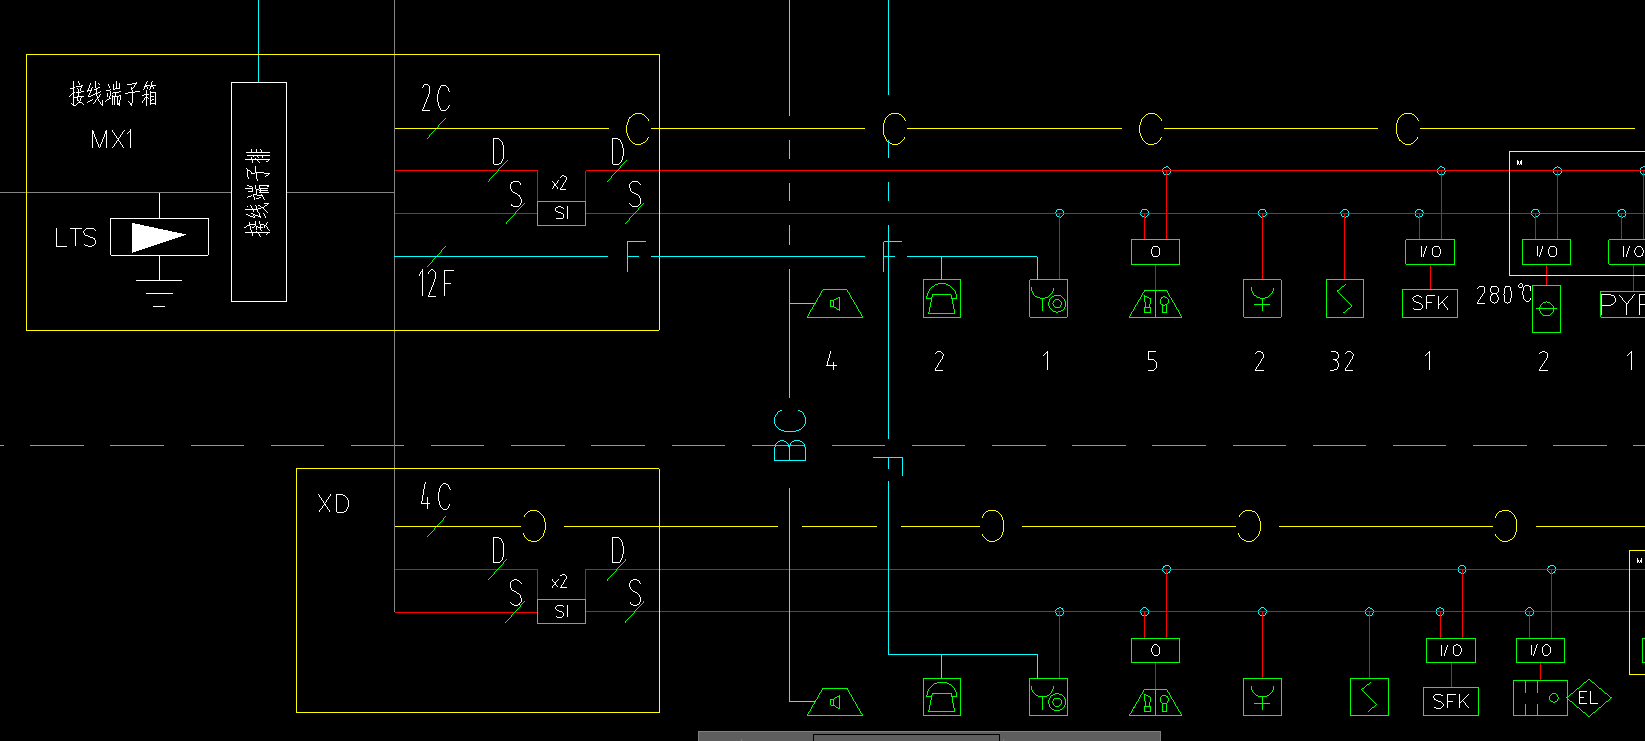
Task: Select the I/O module above the lower SFK
Action: point(1451,650)
